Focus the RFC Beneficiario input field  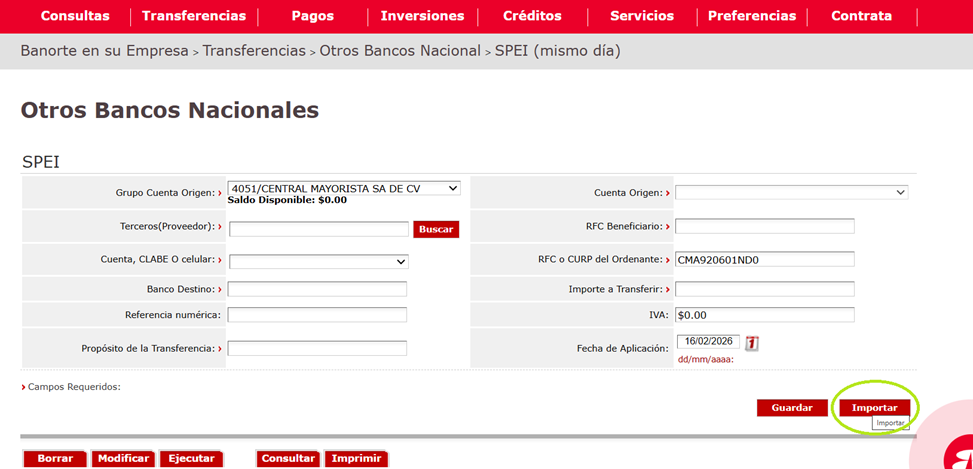click(764, 226)
